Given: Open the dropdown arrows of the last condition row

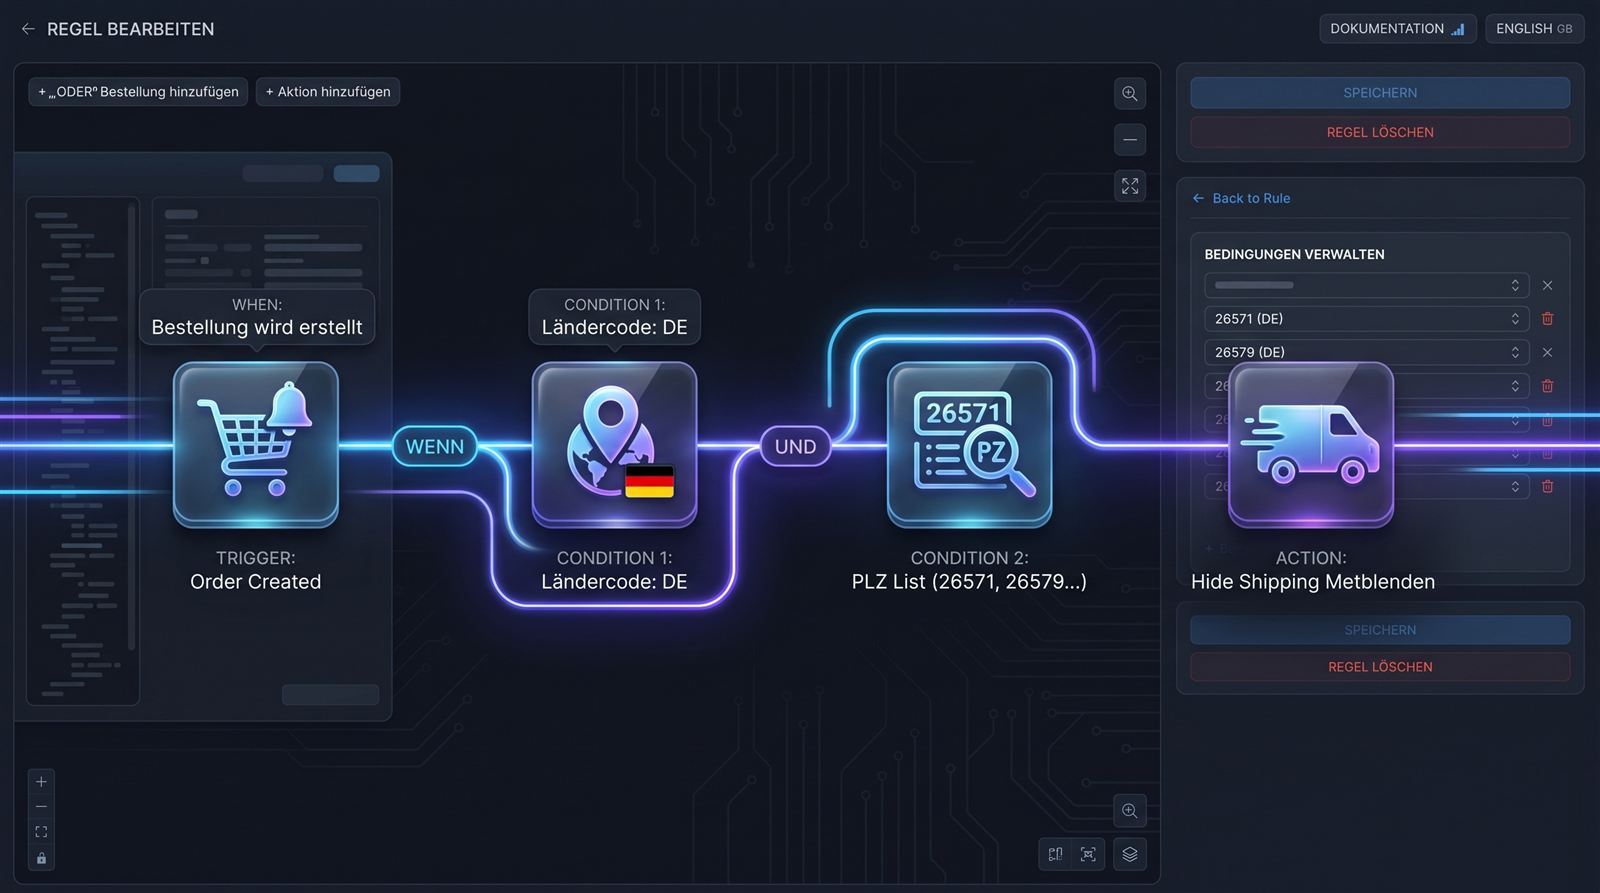Looking at the screenshot, I should click(x=1515, y=486).
